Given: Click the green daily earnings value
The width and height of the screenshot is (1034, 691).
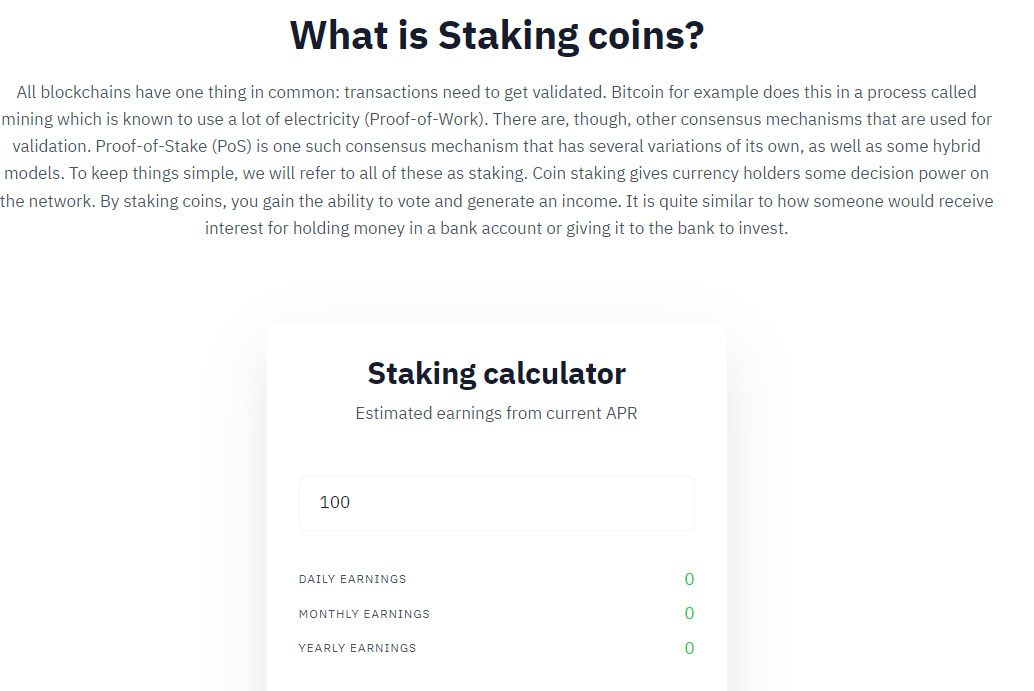Looking at the screenshot, I should (689, 579).
